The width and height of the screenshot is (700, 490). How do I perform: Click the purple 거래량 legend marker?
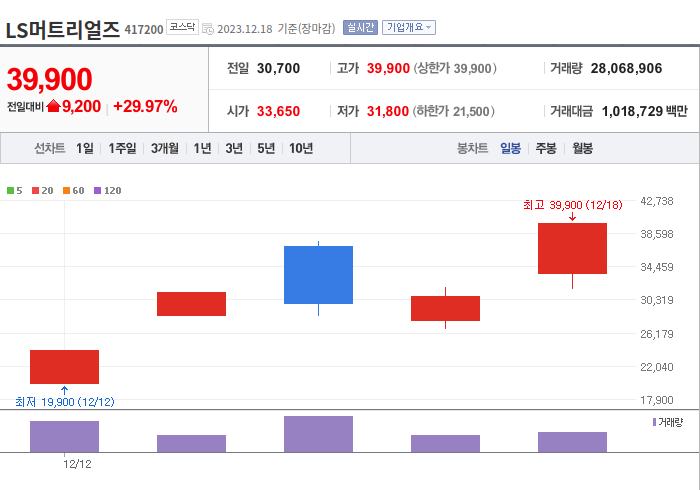point(654,422)
